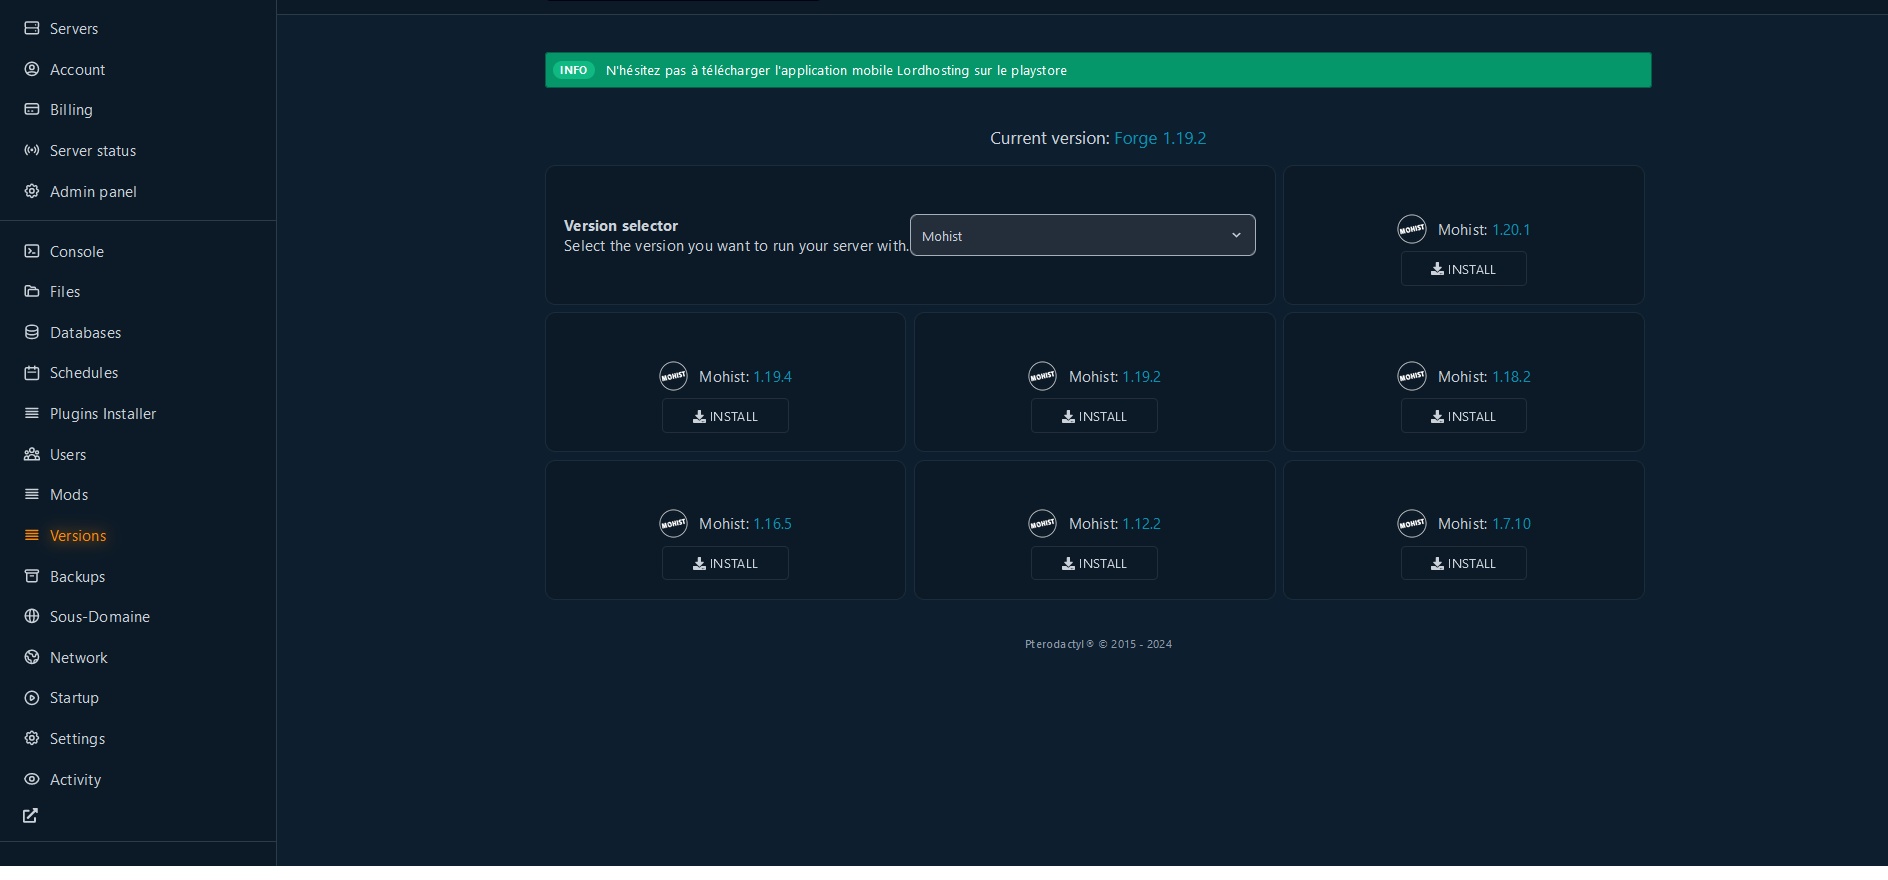Image resolution: width=1888 pixels, height=880 pixels.
Task: Open the Admin panel label
Action: pyautogui.click(x=94, y=191)
